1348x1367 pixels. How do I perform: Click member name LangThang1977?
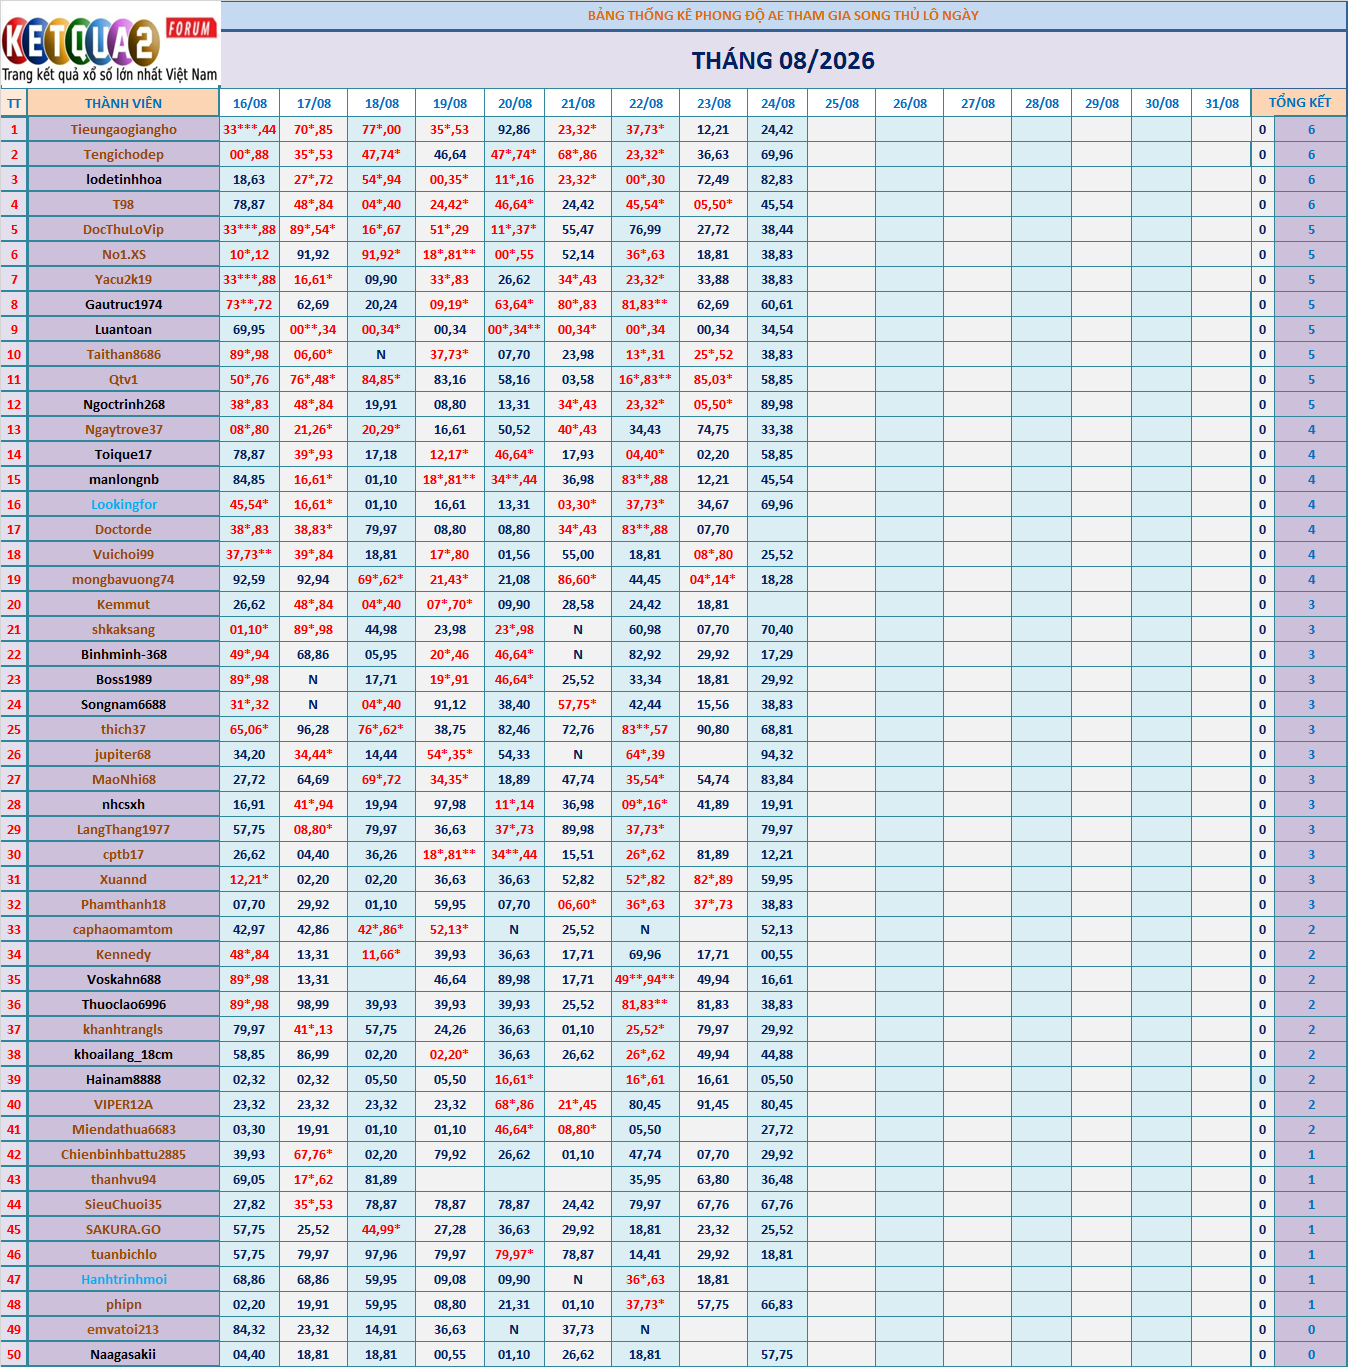point(123,830)
